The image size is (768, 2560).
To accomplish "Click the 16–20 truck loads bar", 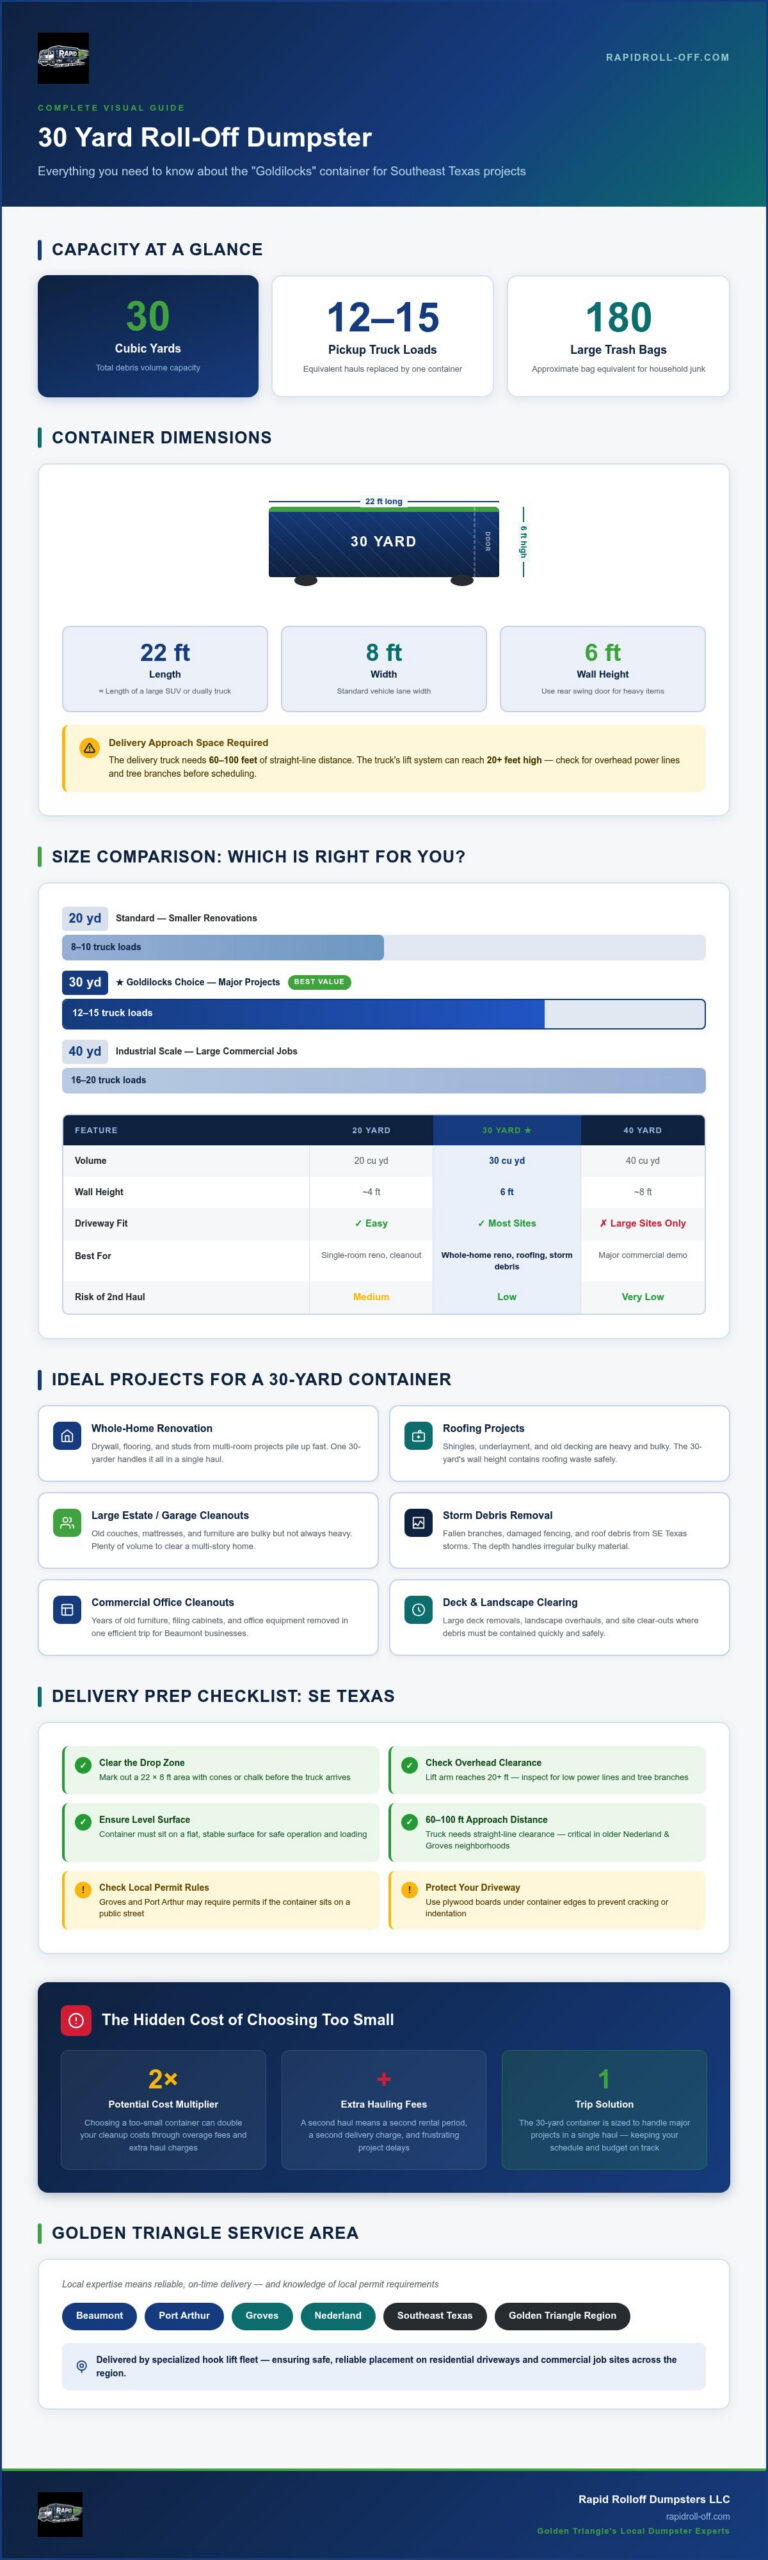I will pos(384,1080).
